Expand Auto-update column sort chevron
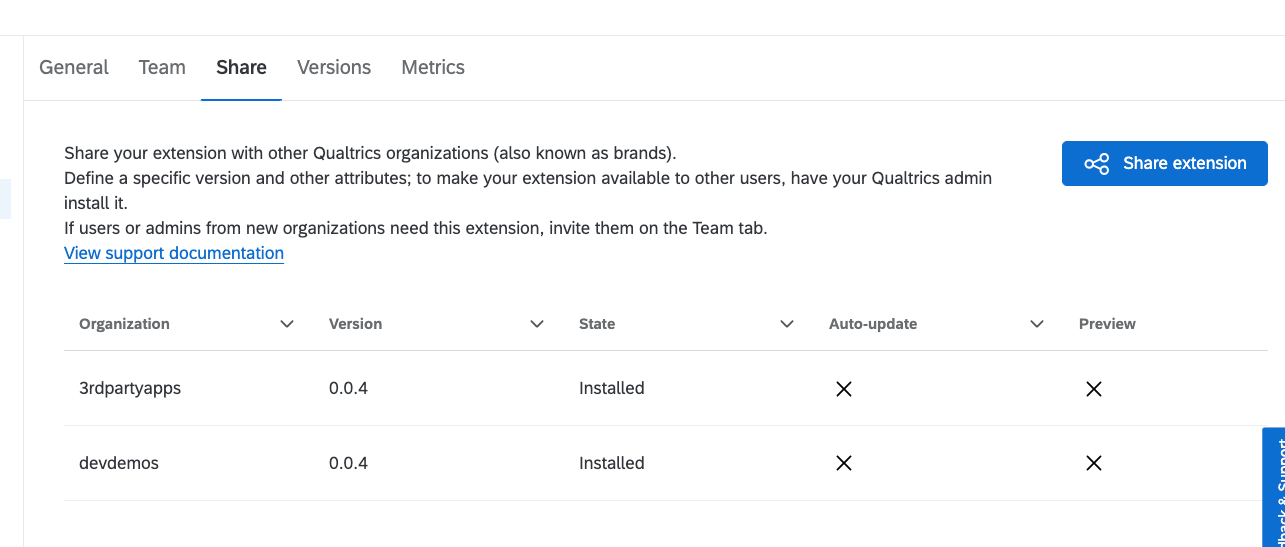Viewport: 1285px width, 547px height. [1037, 324]
